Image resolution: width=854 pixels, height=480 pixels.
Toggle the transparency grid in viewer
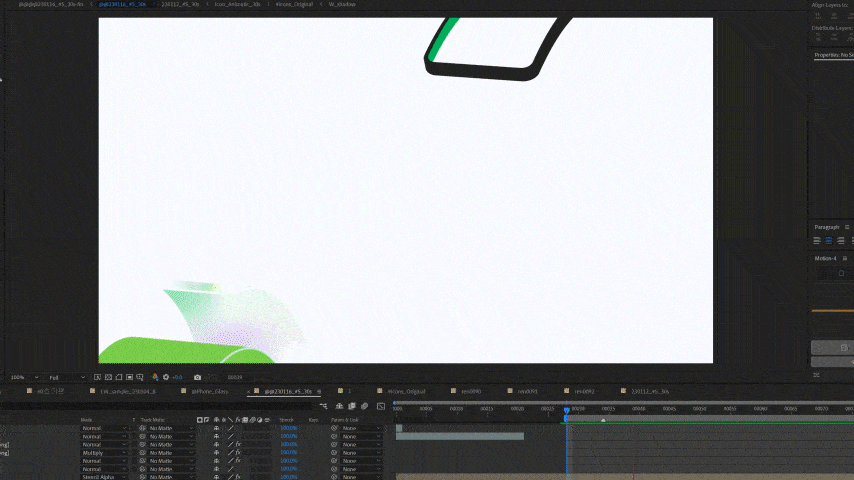pos(108,377)
